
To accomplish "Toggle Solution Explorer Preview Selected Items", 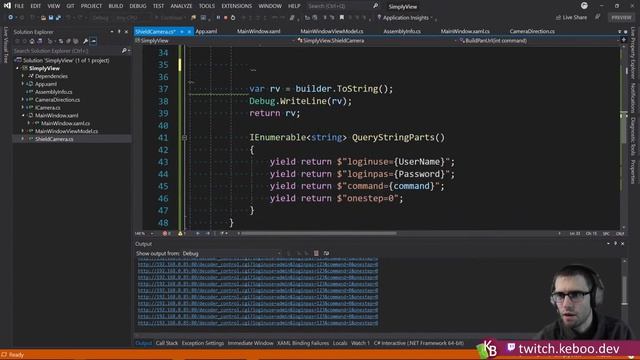I will click(93, 41).
